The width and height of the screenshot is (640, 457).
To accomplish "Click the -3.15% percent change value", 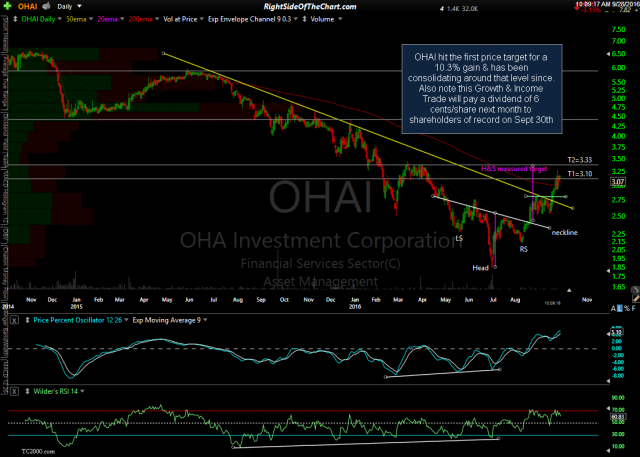I will [592, 10].
